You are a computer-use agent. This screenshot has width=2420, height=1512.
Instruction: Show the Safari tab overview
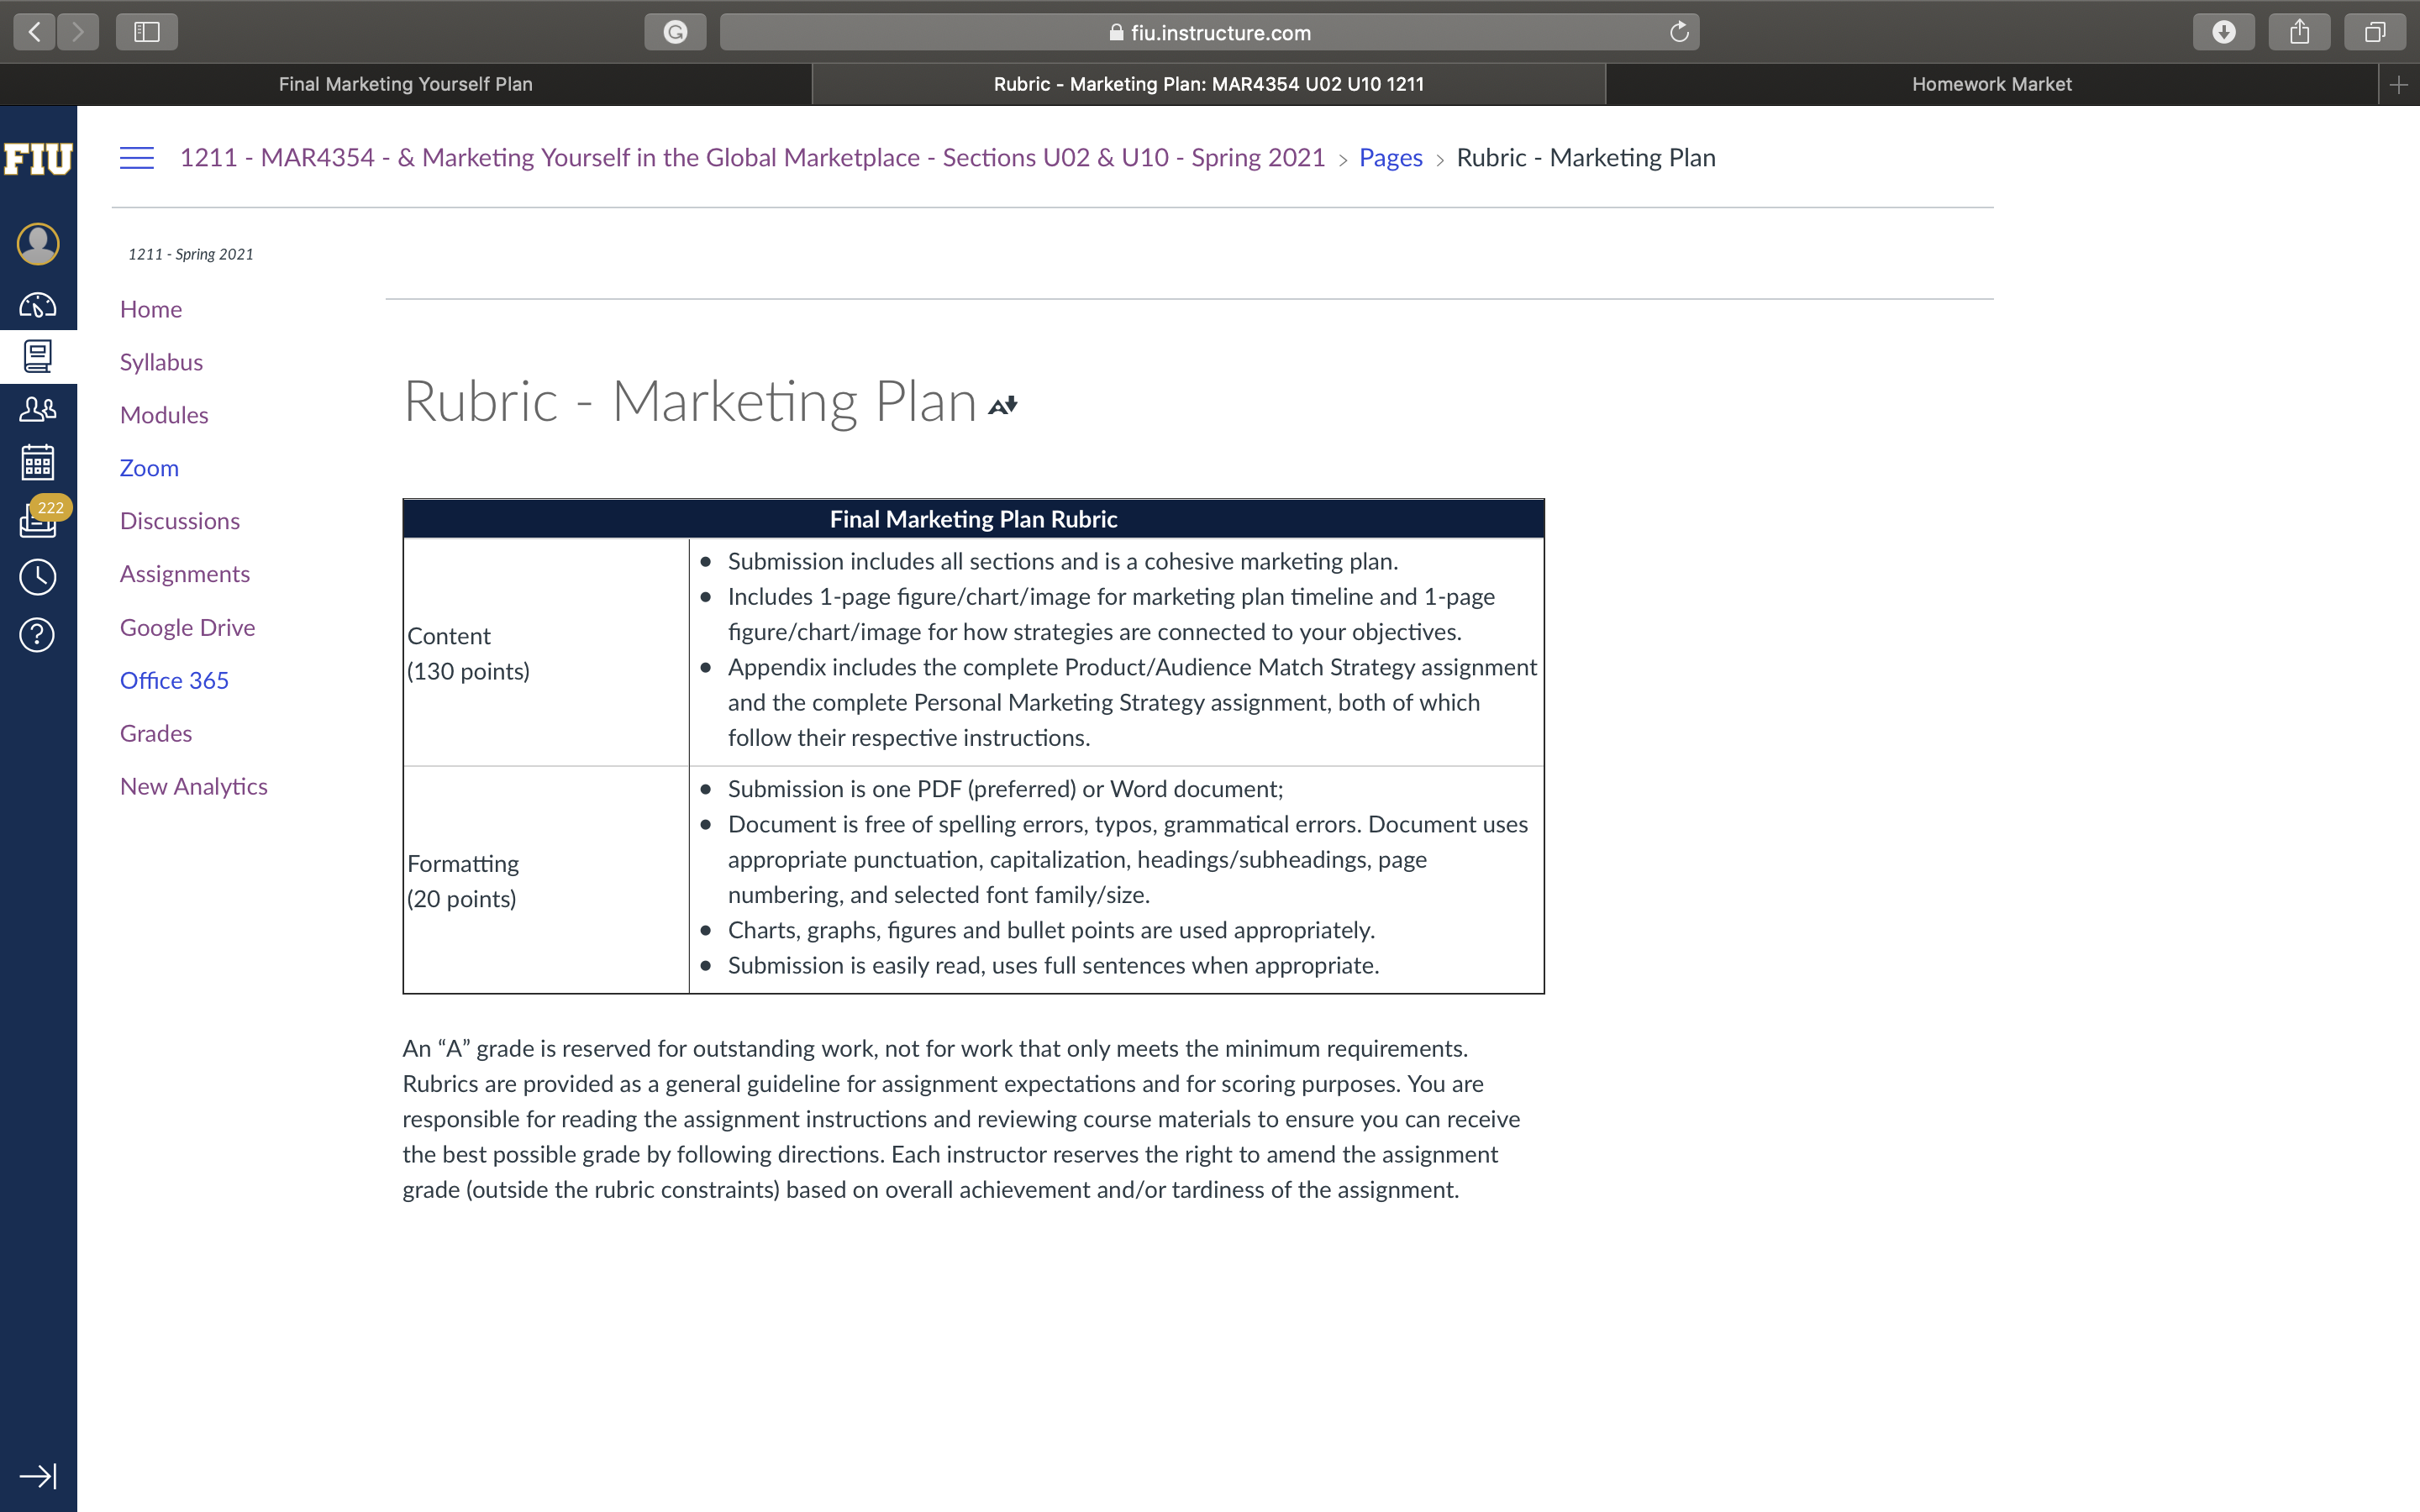pyautogui.click(x=2375, y=32)
